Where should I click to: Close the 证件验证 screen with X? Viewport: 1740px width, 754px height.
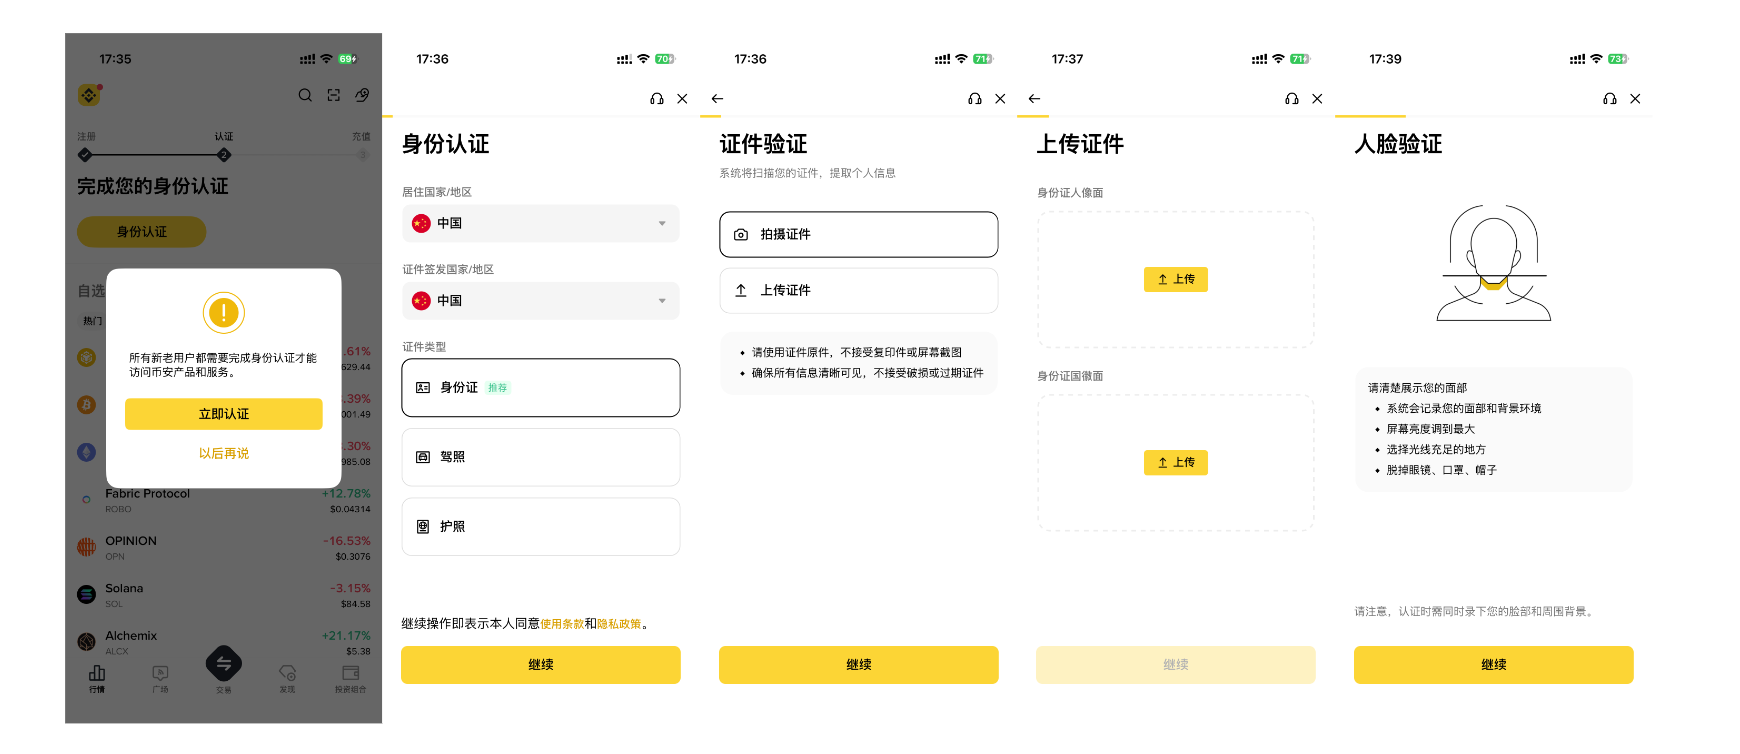[x=1000, y=99]
